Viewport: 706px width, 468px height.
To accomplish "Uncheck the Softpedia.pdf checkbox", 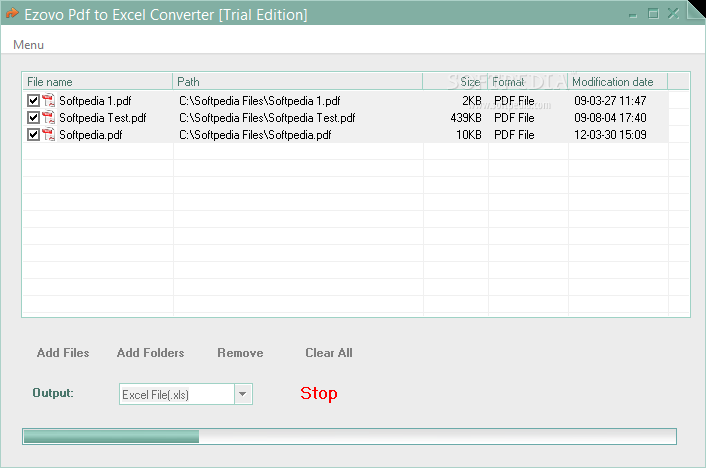I will point(33,135).
